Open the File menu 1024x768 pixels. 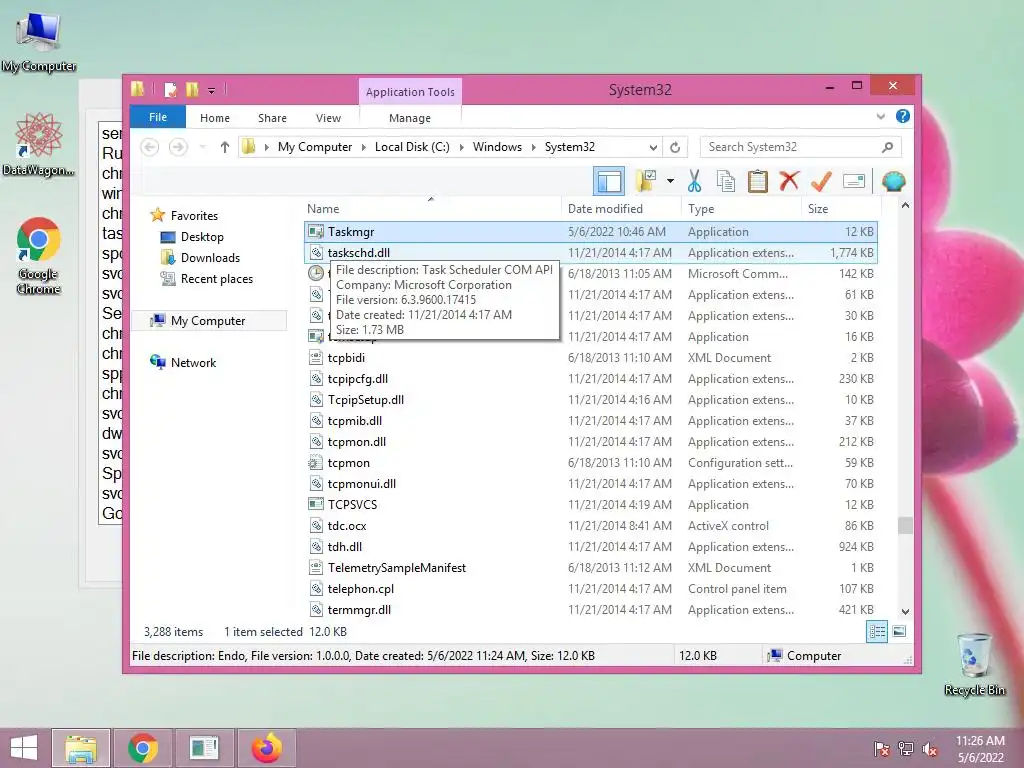[x=158, y=117]
